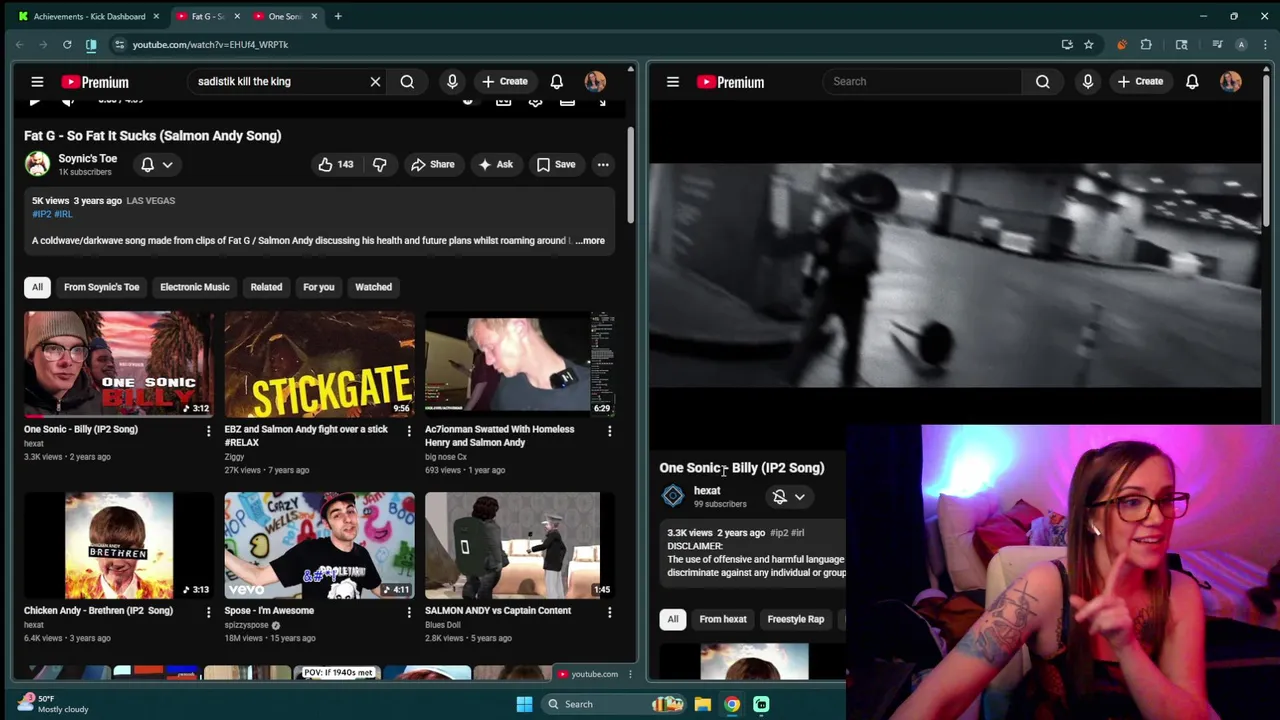Expand notification options chevron for hexat
The width and height of the screenshot is (1280, 720).
[x=800, y=496]
